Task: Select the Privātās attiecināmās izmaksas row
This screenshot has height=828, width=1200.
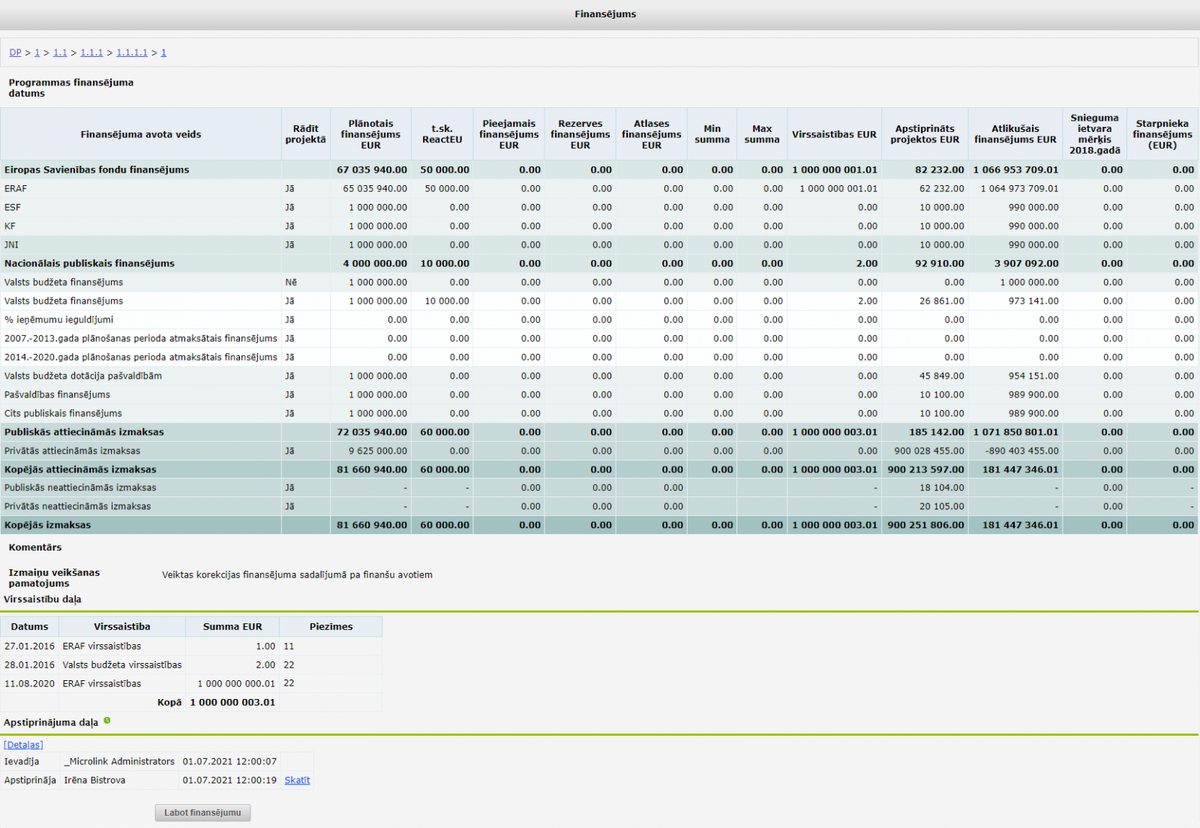Action: [x=599, y=450]
